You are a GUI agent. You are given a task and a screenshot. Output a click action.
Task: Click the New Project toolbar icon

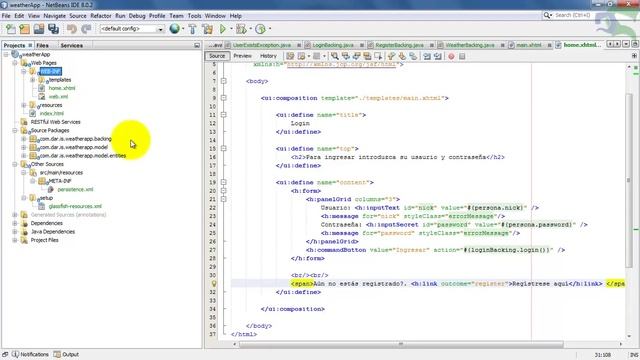pyautogui.click(x=24, y=29)
